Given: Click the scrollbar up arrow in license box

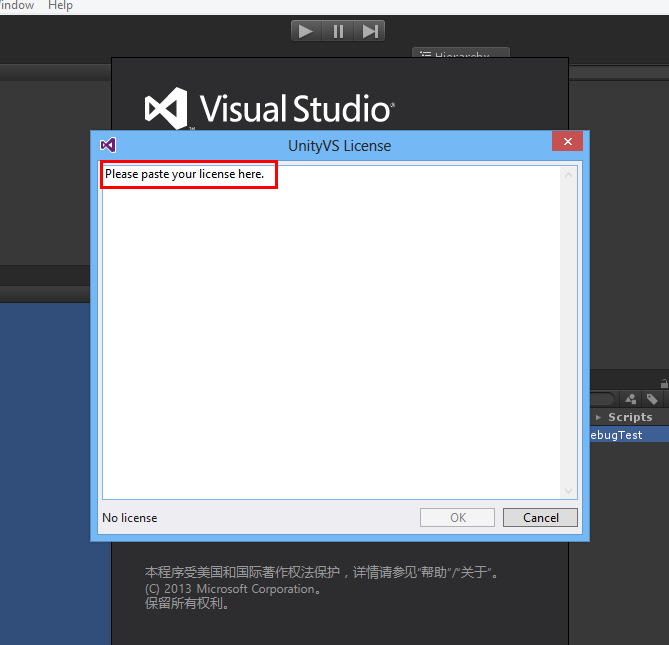Looking at the screenshot, I should (x=568, y=175).
